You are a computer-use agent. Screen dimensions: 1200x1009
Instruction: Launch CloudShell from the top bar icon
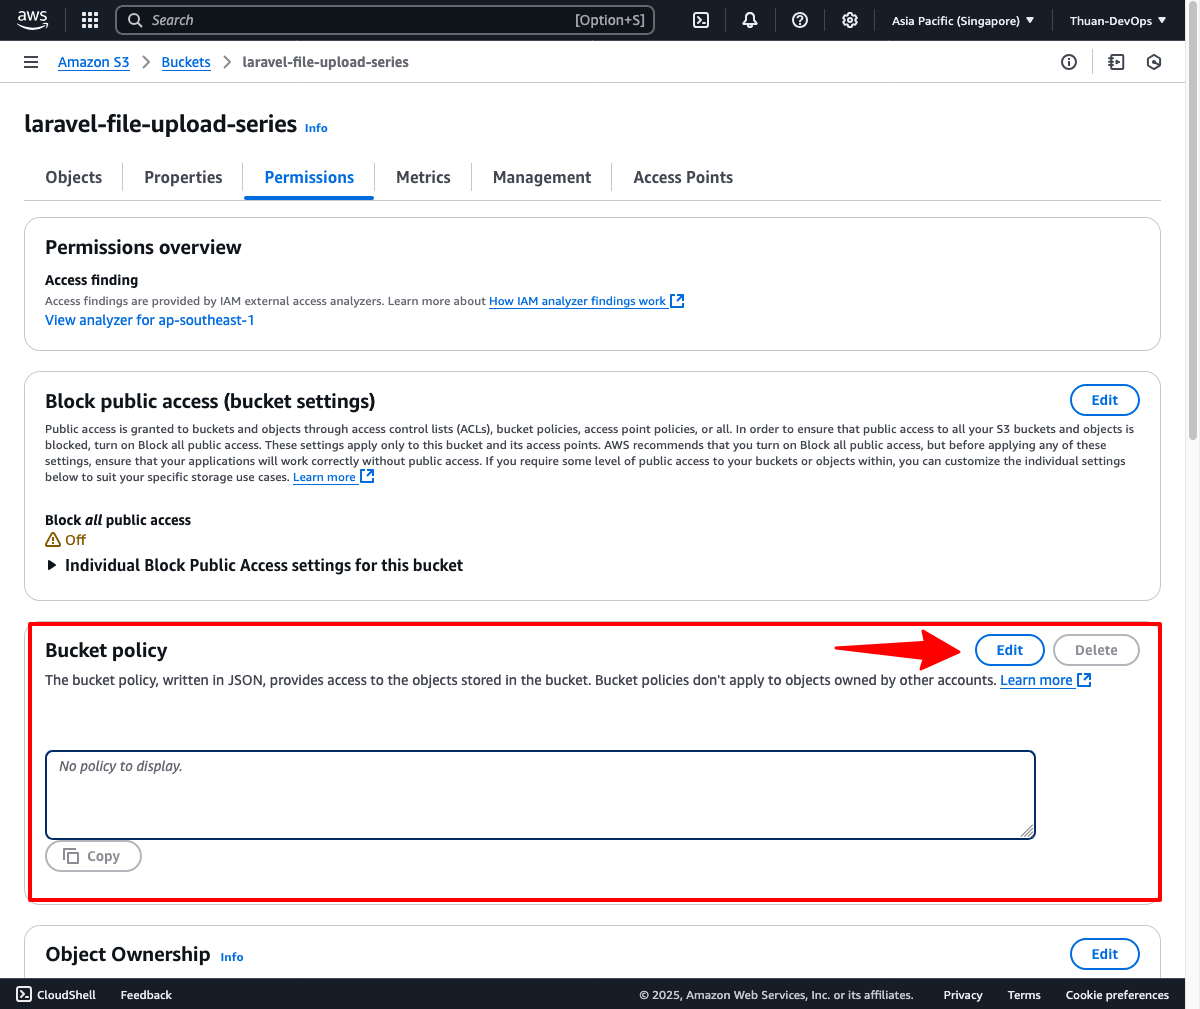click(701, 20)
